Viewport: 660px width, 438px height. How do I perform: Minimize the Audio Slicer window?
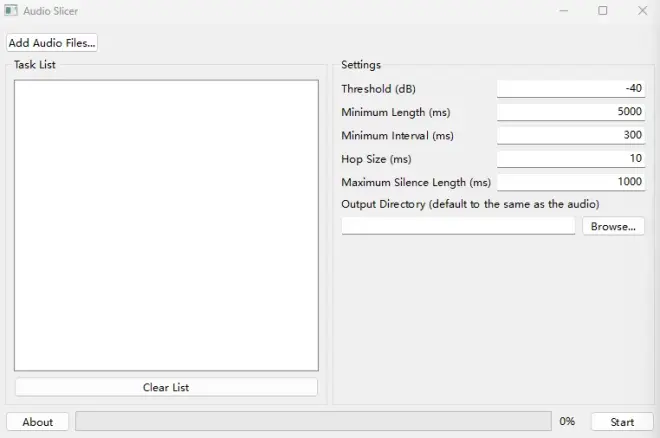coord(564,11)
